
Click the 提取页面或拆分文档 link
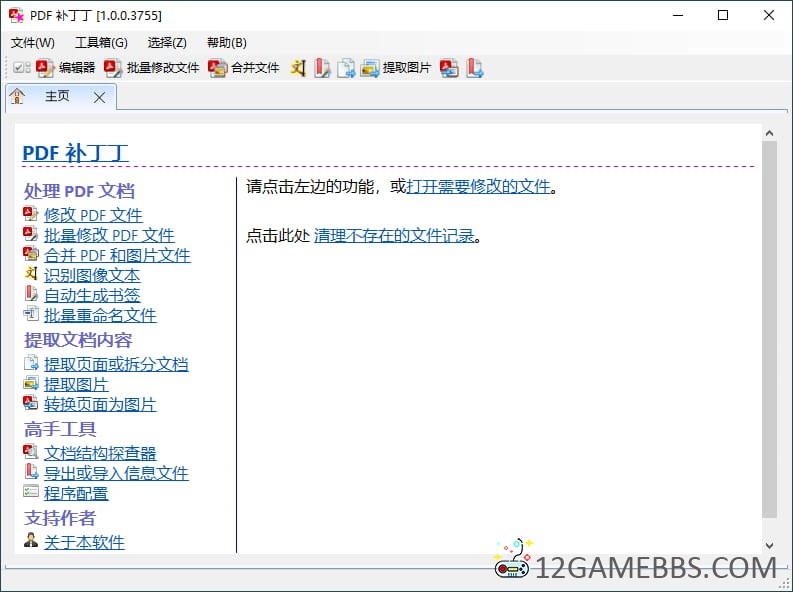click(116, 365)
